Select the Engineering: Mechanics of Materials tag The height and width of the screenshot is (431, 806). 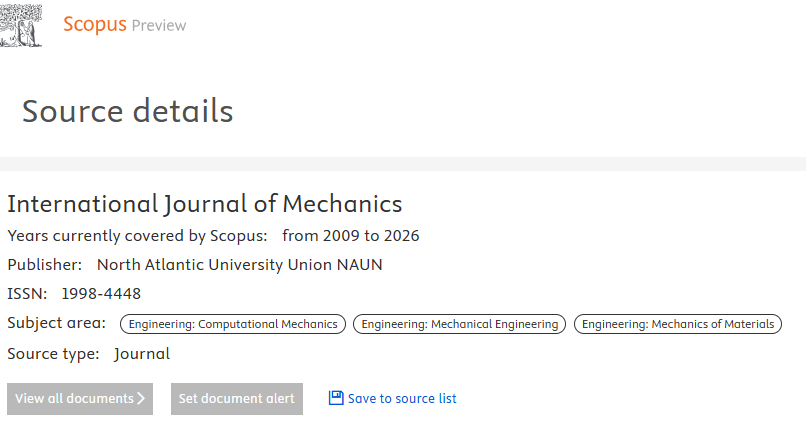pos(678,324)
